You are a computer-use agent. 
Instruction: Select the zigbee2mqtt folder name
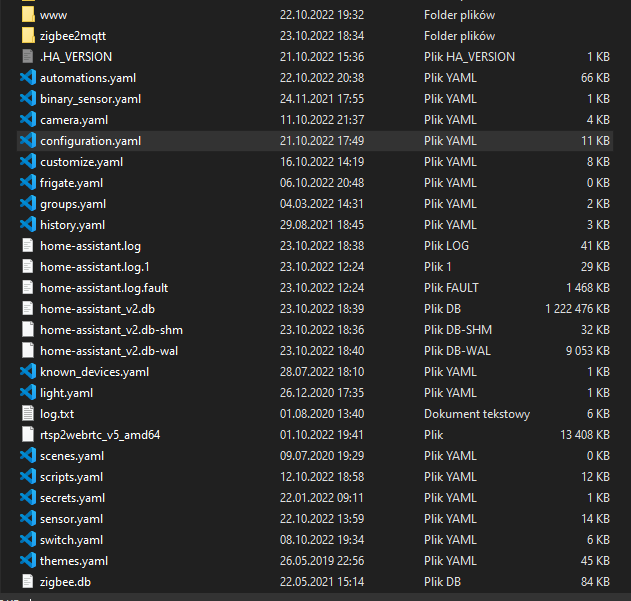73,36
